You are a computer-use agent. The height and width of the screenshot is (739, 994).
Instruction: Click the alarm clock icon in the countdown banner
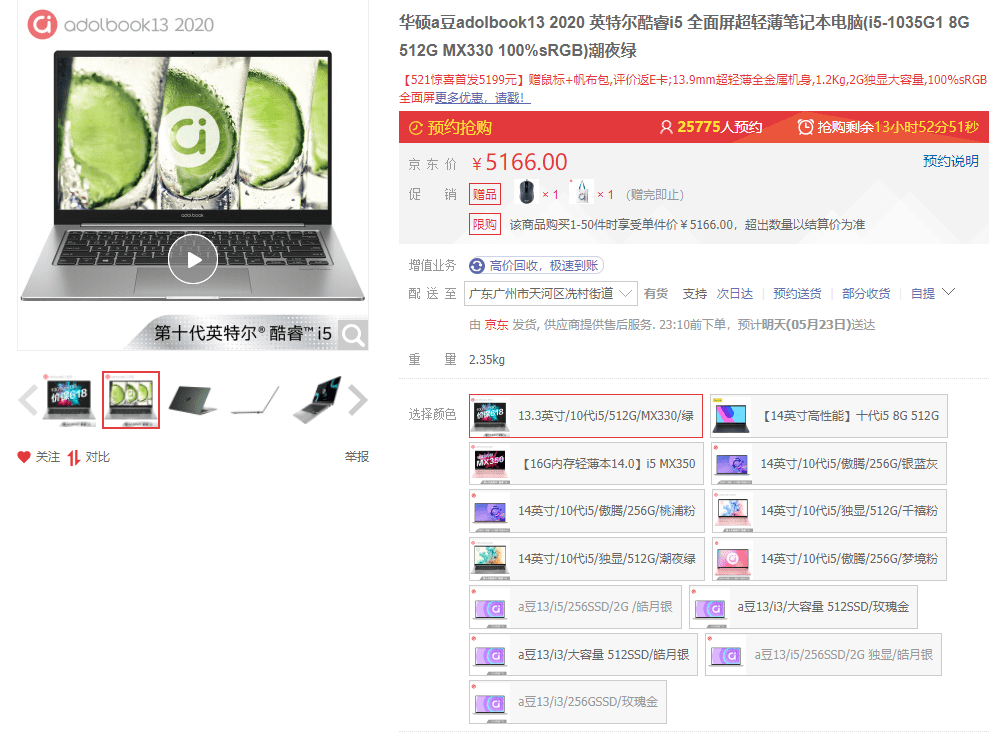[804, 128]
